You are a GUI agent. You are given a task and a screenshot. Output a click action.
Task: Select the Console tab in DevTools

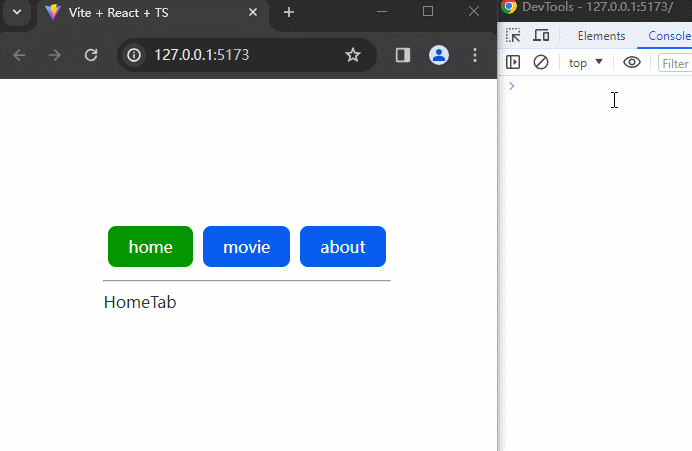click(x=668, y=36)
